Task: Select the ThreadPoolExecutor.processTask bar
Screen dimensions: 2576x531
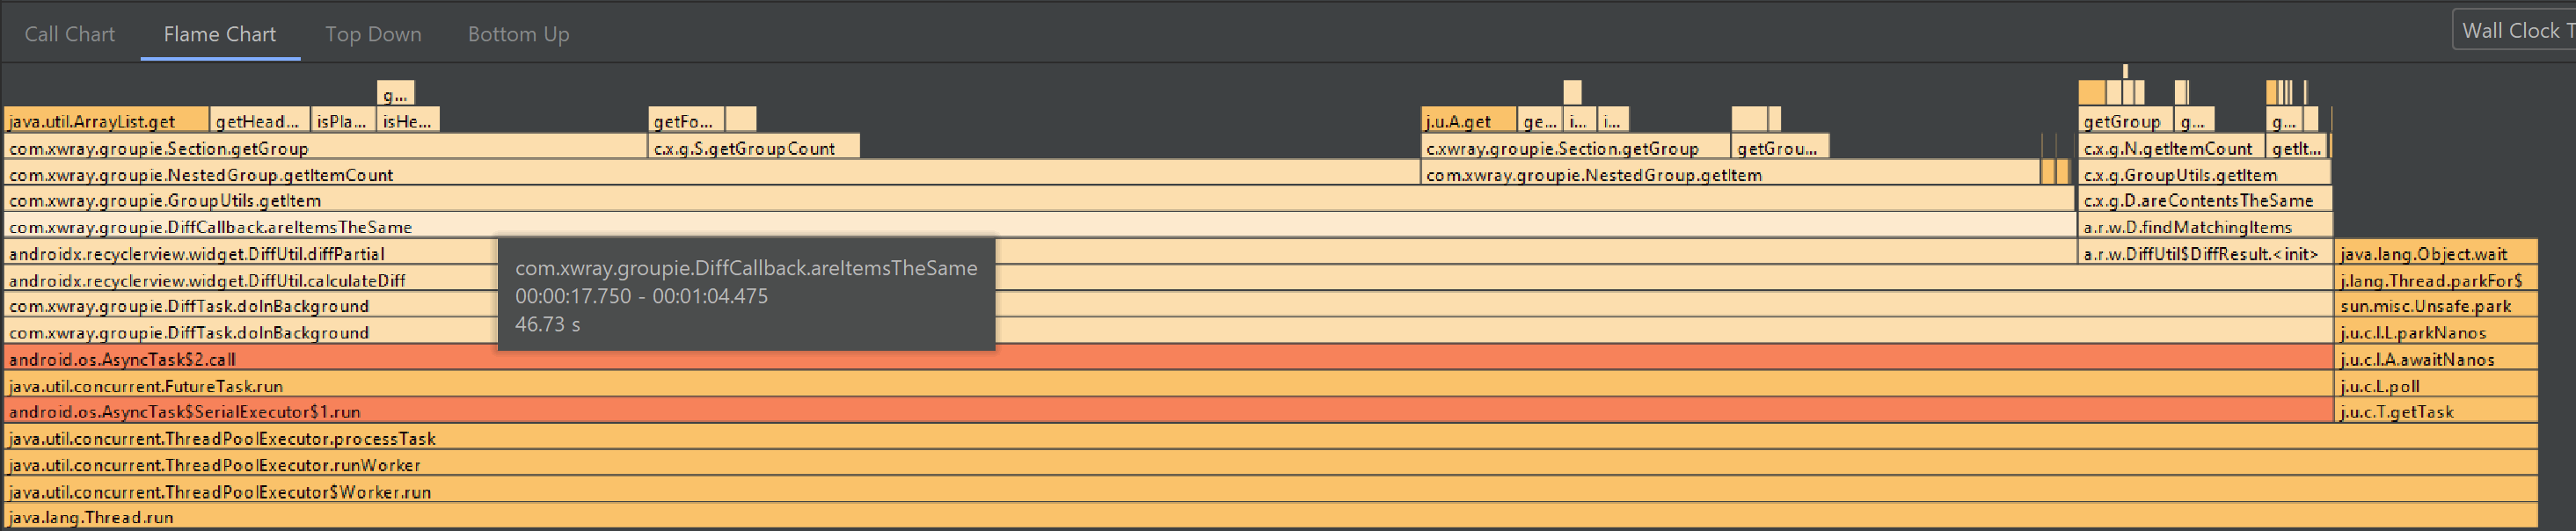Action: tap(1271, 439)
